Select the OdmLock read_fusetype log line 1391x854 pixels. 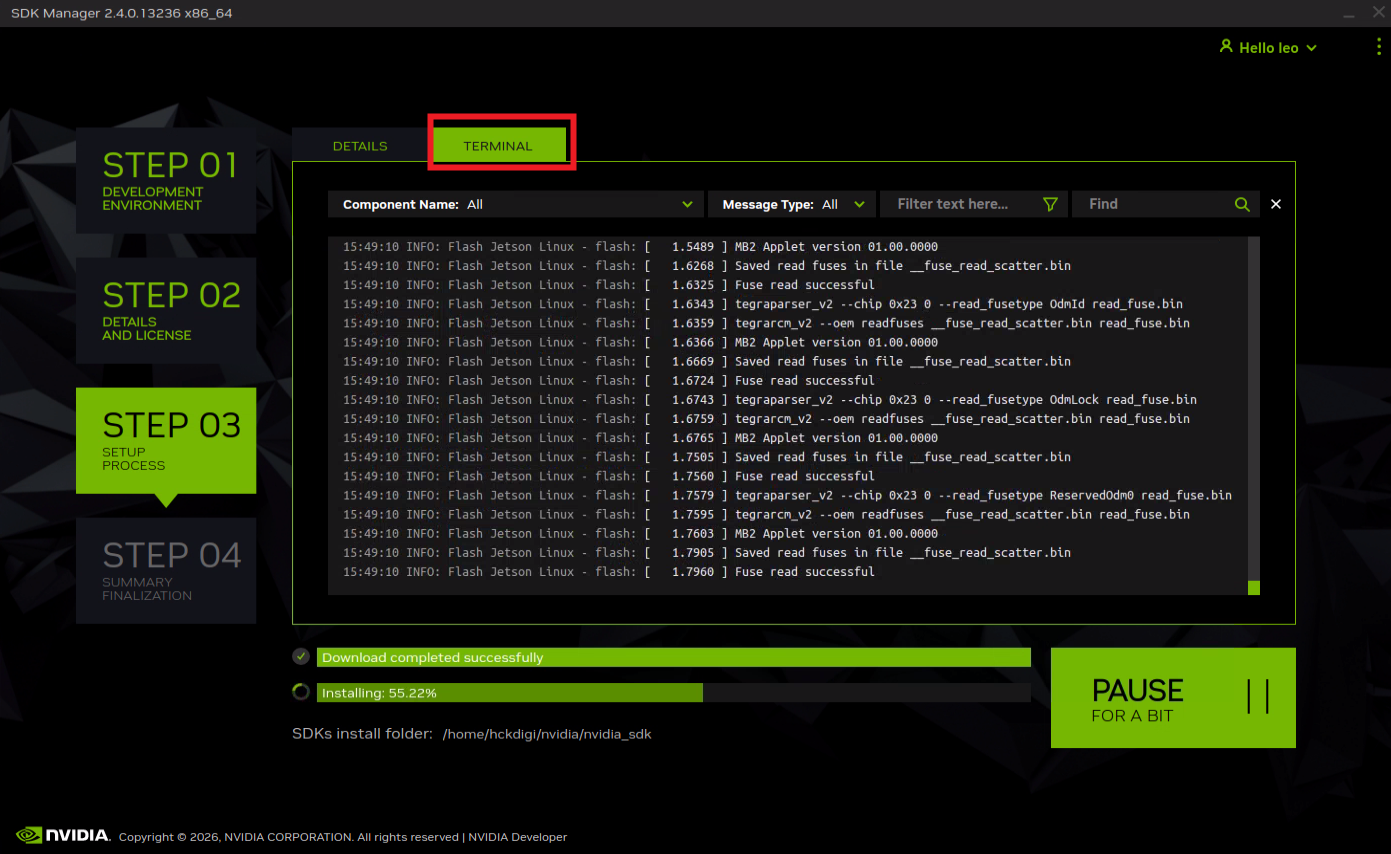770,400
